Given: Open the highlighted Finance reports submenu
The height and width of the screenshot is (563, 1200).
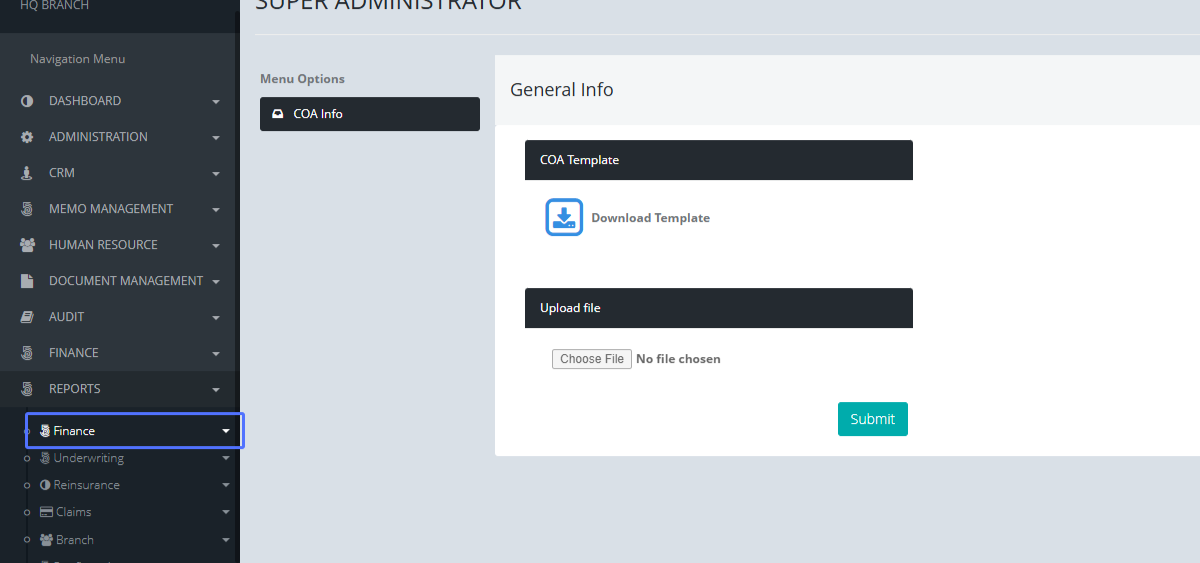Looking at the screenshot, I should (75, 431).
